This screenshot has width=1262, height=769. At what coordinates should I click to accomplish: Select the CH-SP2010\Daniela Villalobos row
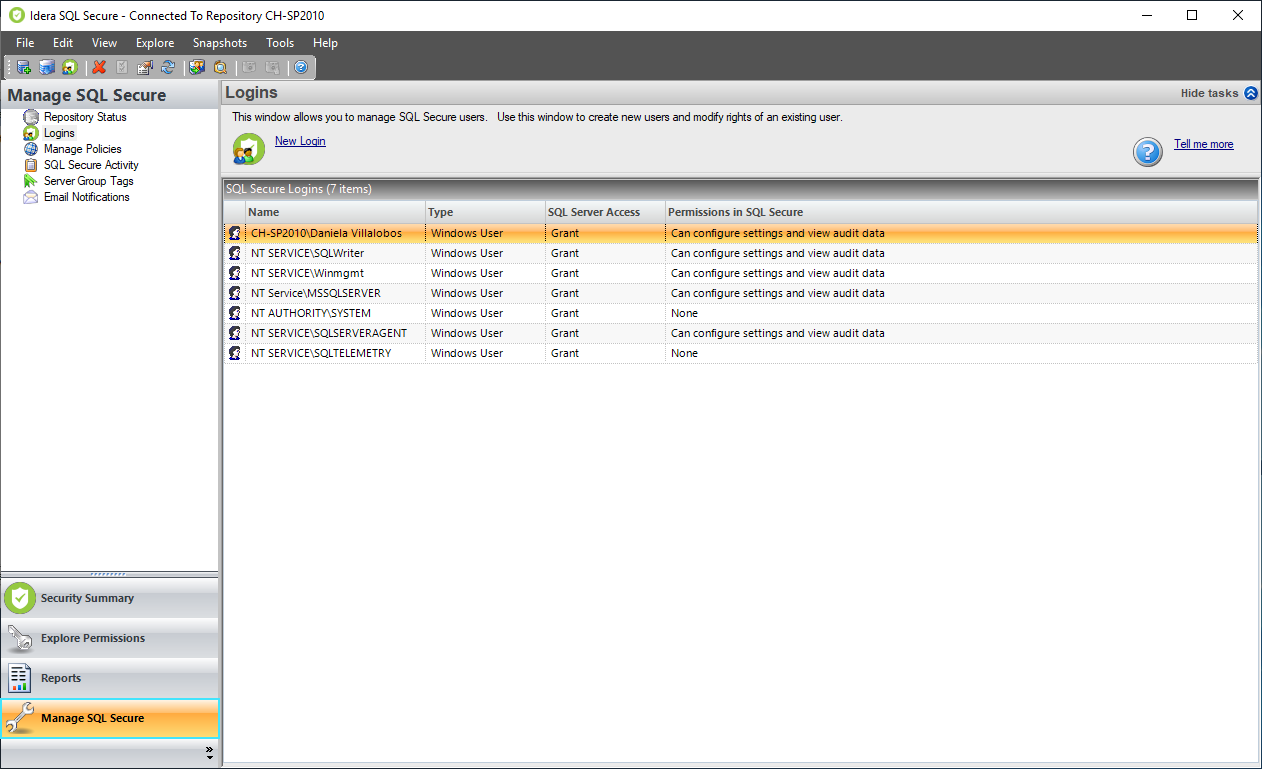[x=741, y=233]
